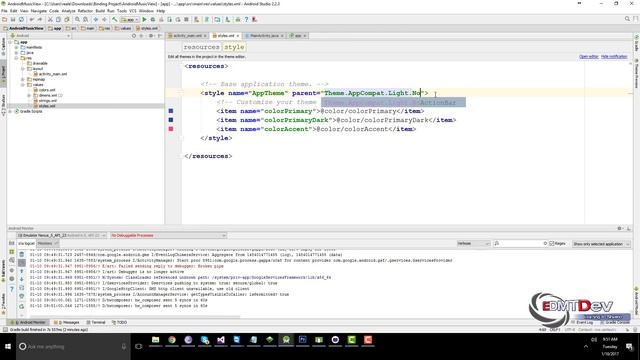Expand the mipmap folder node
Image resolution: width=640 pixels, height=360 pixels.
pyautogui.click(x=23, y=79)
